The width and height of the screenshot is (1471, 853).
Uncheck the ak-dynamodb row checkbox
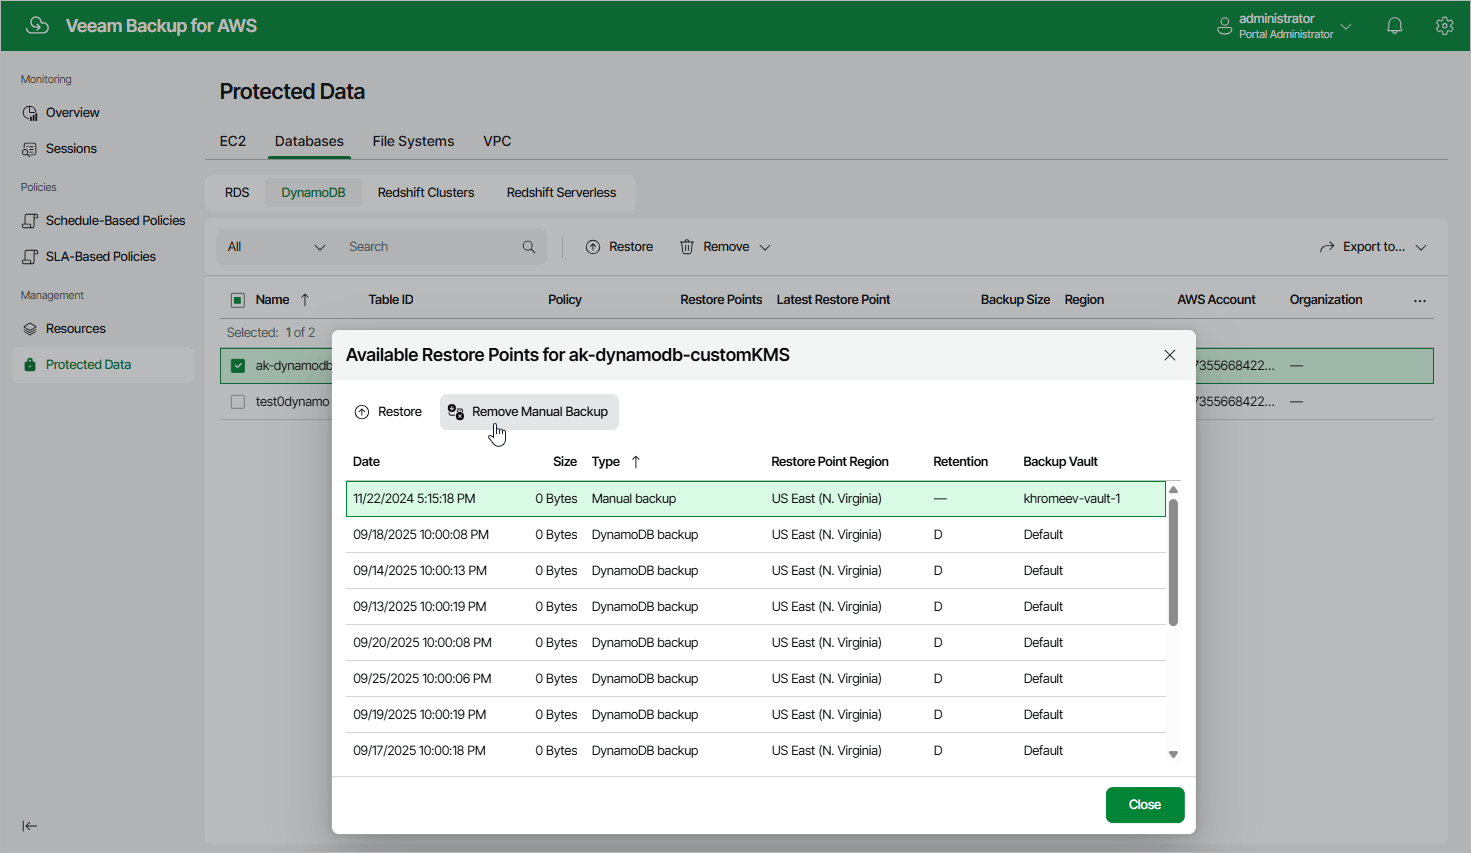(238, 365)
